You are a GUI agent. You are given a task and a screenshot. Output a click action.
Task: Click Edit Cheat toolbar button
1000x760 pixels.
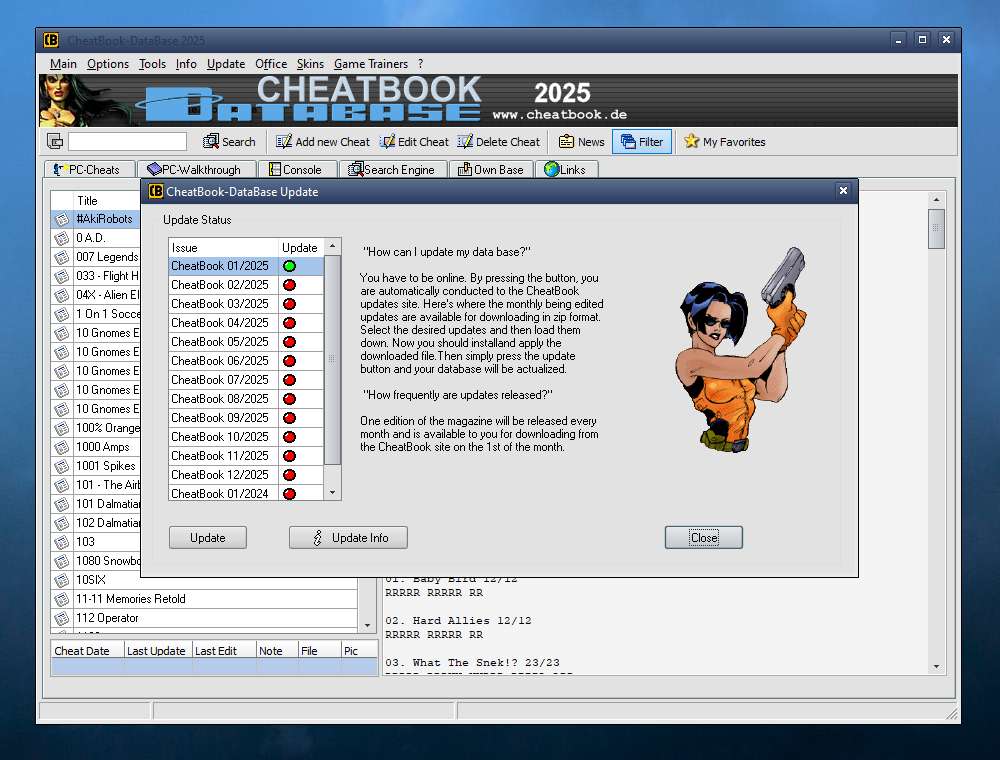(x=415, y=142)
